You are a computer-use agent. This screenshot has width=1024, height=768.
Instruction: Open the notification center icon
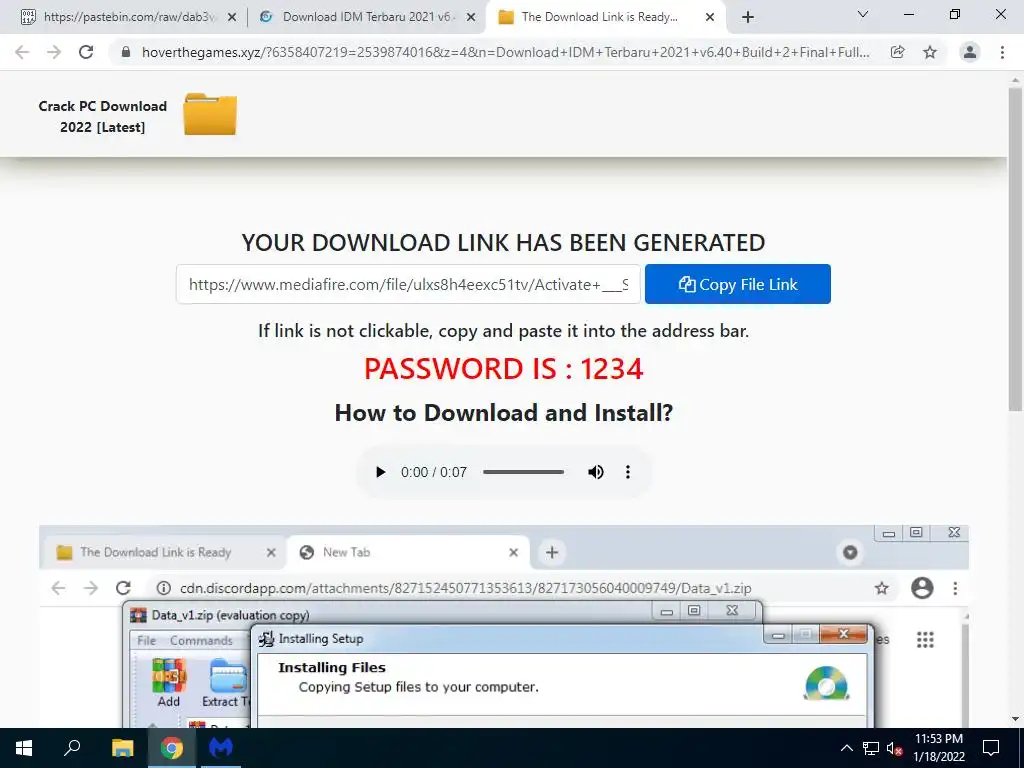coord(991,748)
